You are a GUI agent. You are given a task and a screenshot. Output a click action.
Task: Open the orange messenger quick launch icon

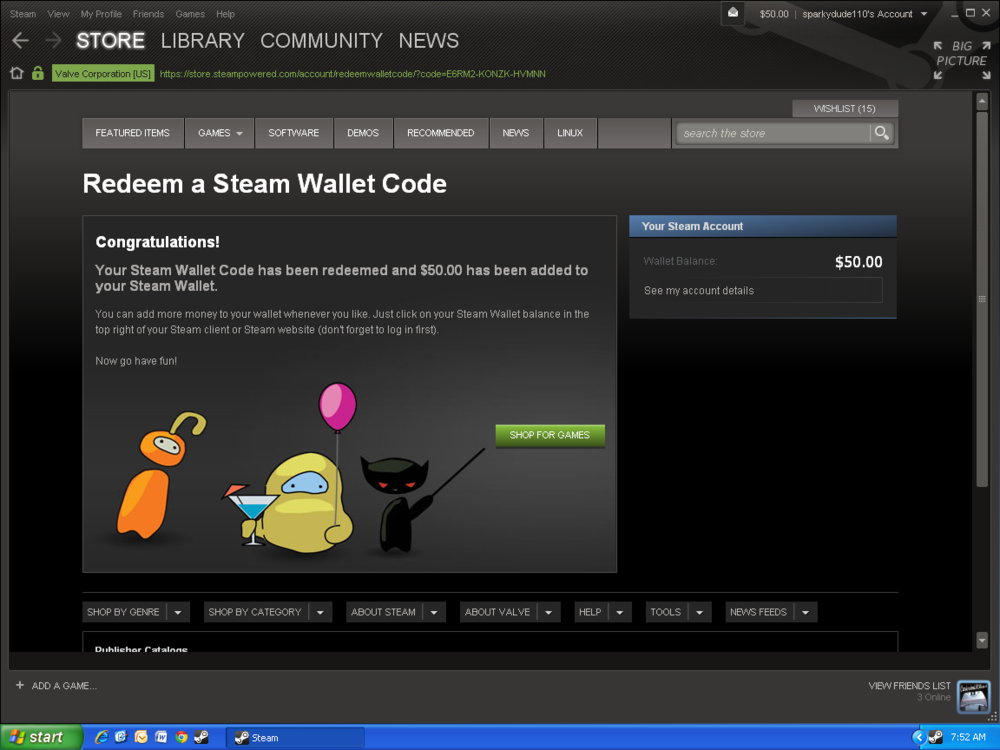(x=141, y=737)
